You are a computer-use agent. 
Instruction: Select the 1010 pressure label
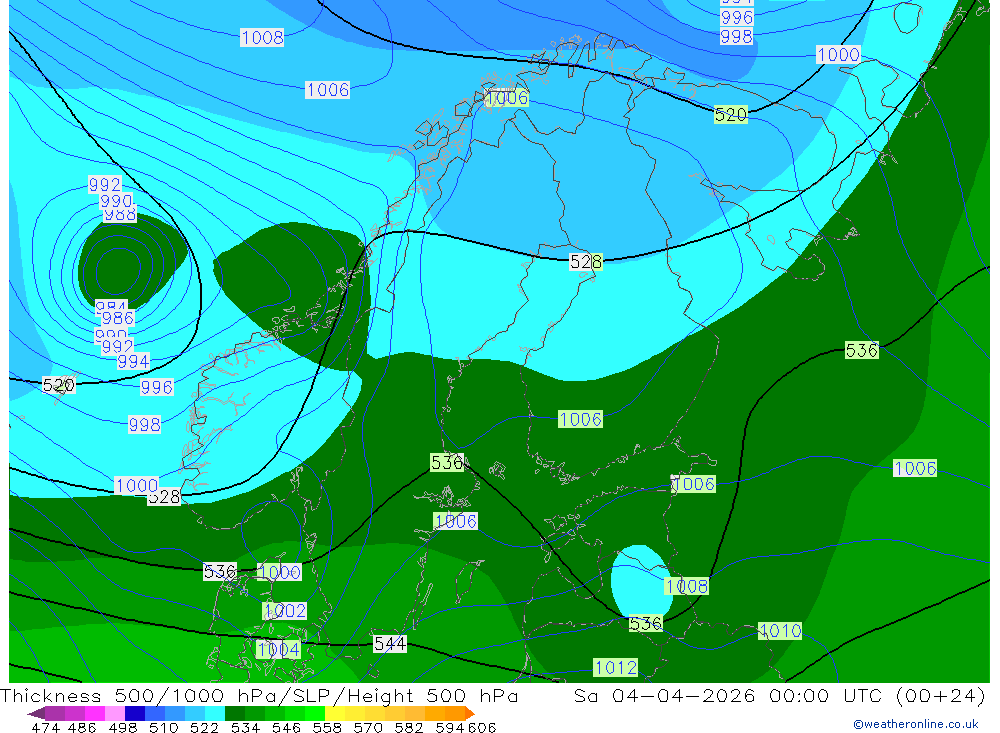click(780, 631)
